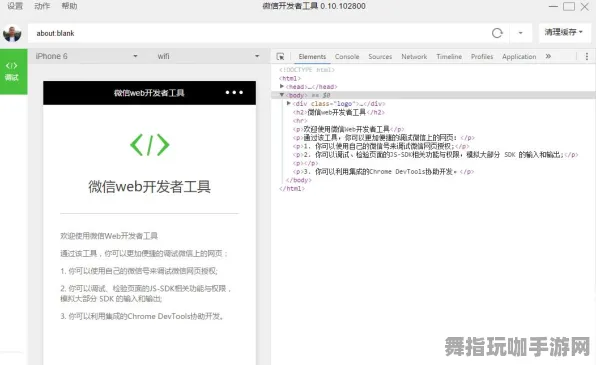Select the hr element line
Screen dimensions: 596x365
300,121
